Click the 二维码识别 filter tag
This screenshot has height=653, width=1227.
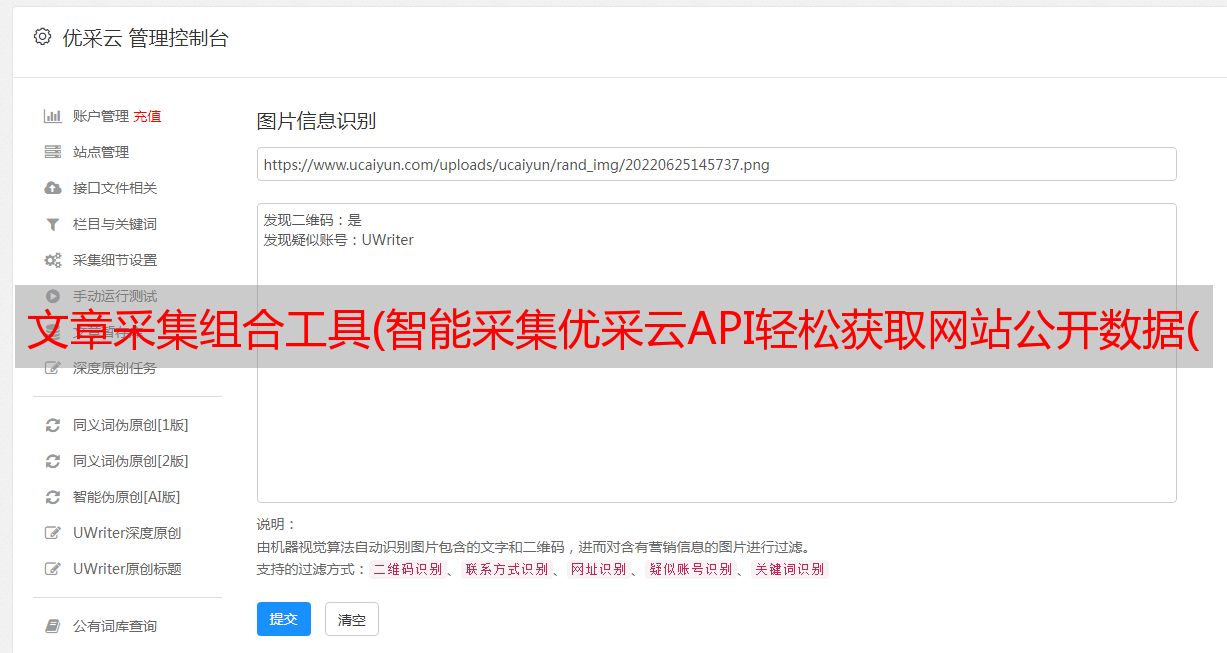coord(407,569)
